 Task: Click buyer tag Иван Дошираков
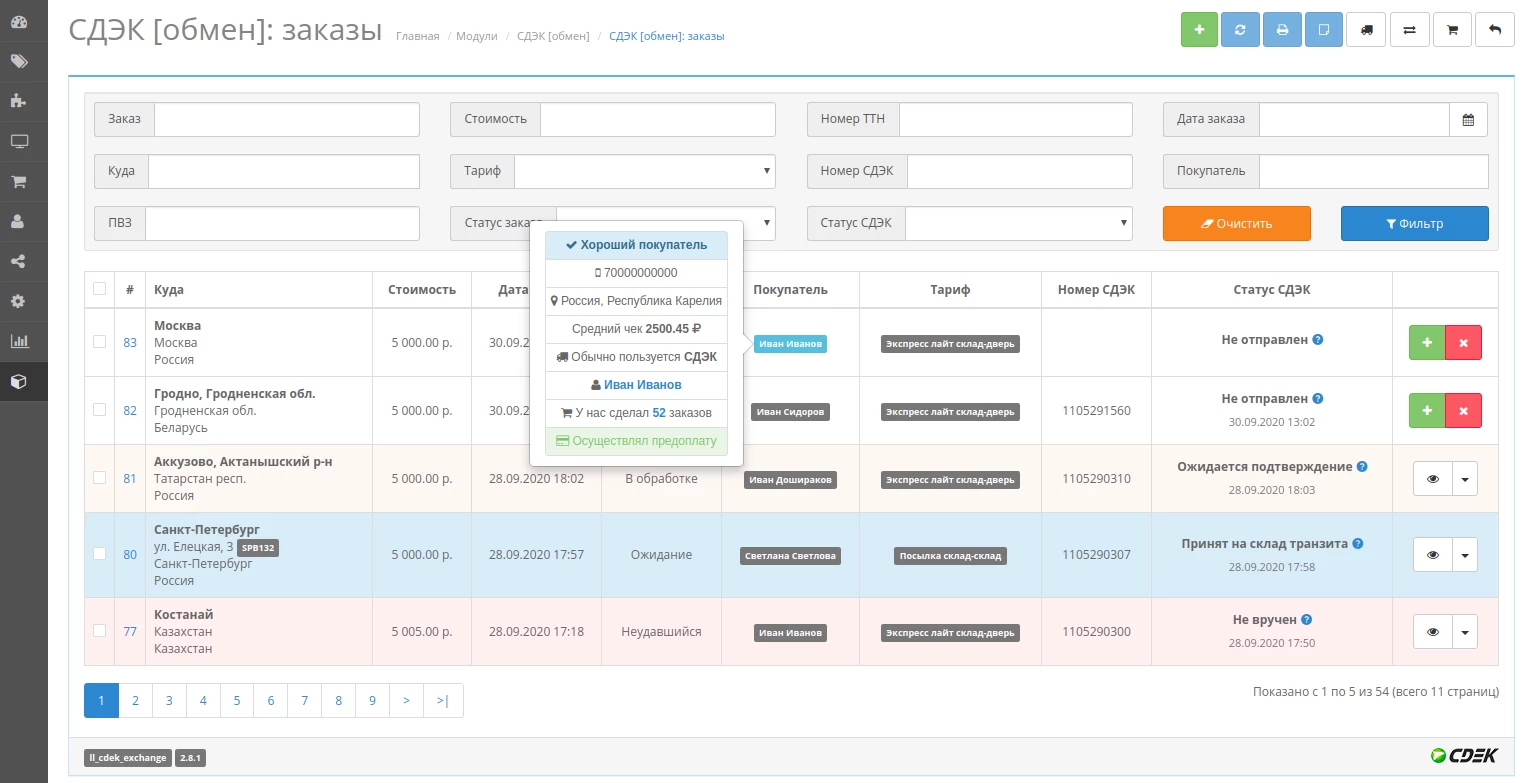coord(790,479)
